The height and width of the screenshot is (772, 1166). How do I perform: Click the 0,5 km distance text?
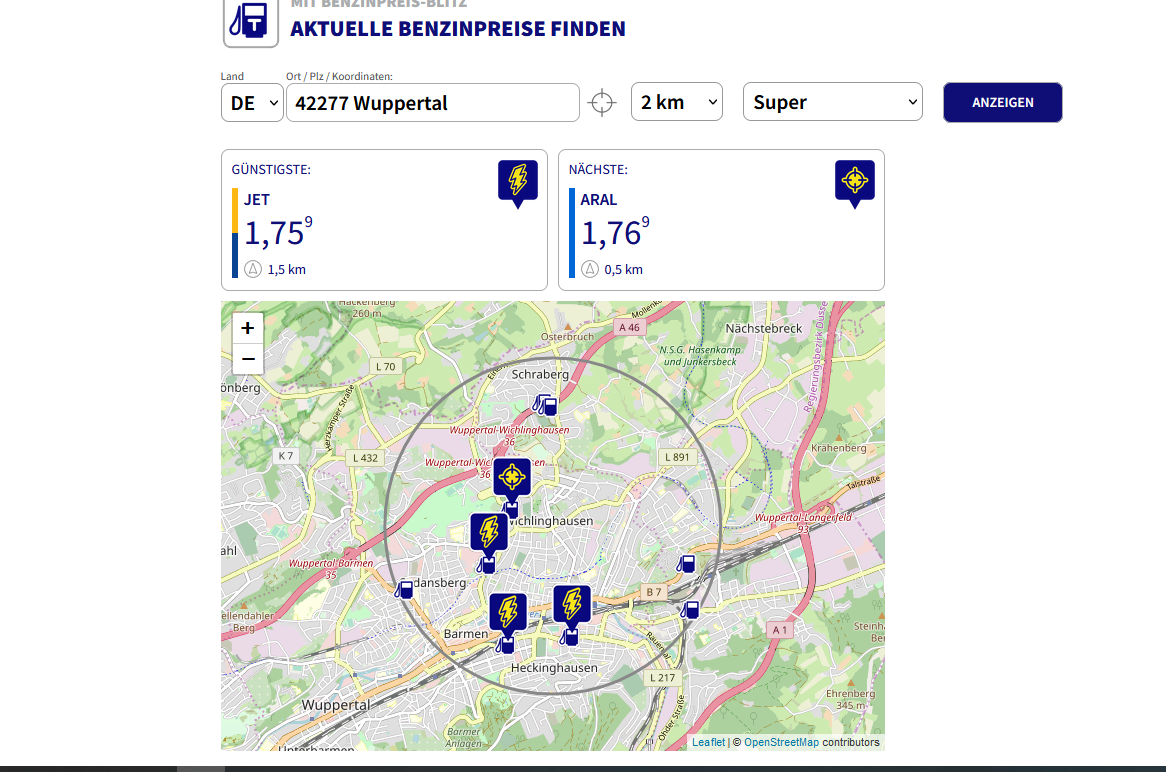[623, 269]
